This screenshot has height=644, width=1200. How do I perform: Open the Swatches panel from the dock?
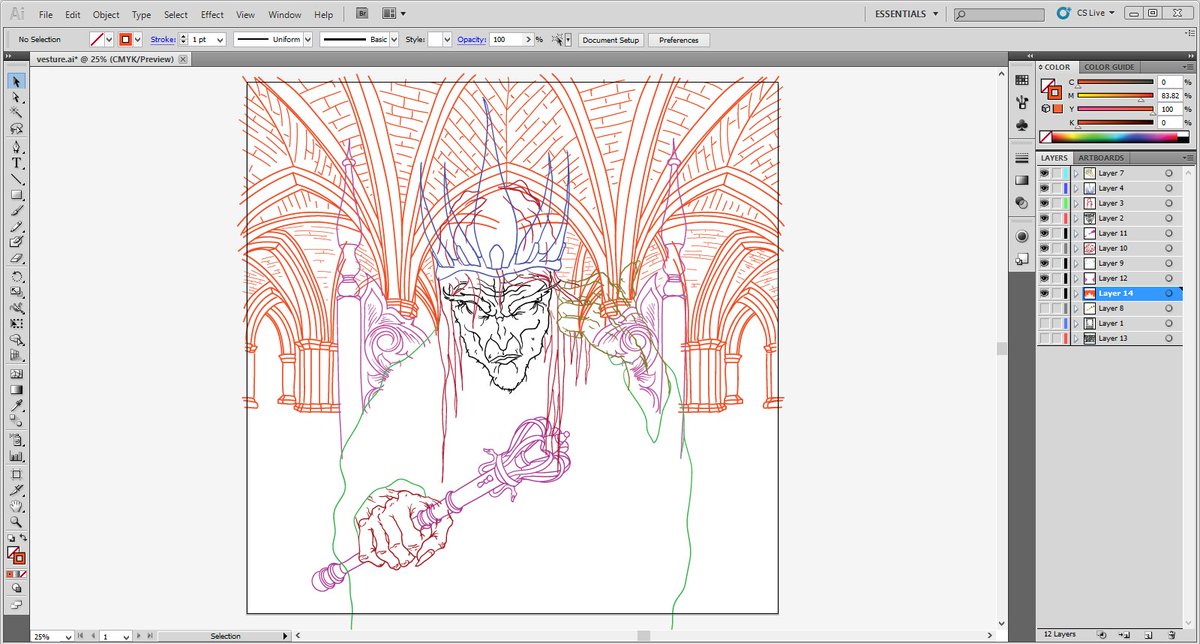1021,80
